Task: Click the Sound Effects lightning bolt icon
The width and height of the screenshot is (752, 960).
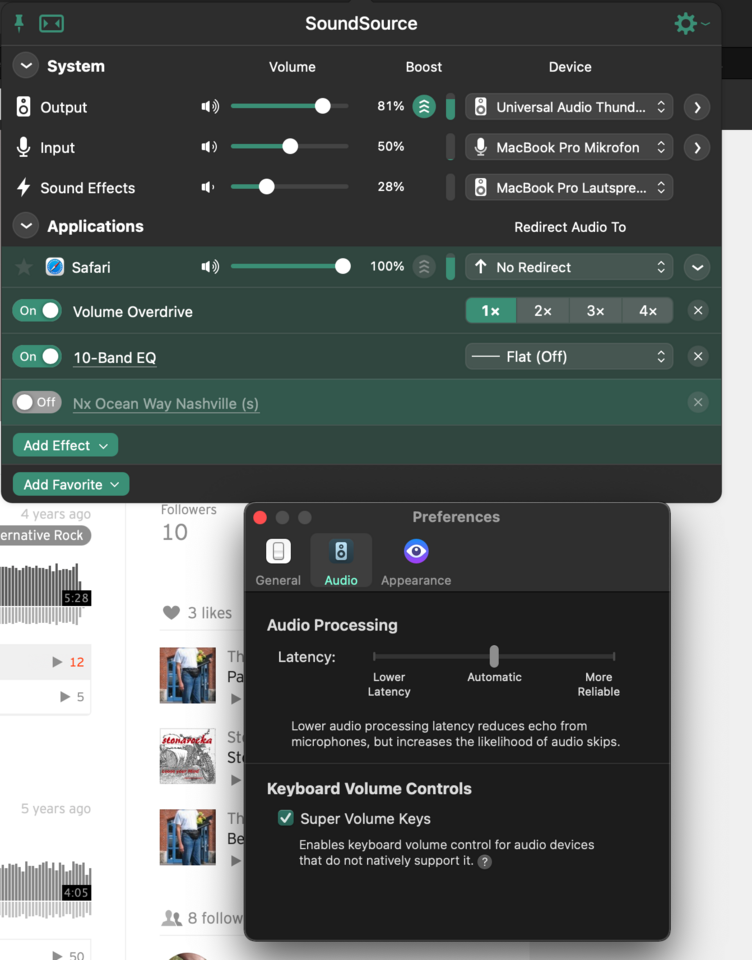Action: (x=23, y=187)
